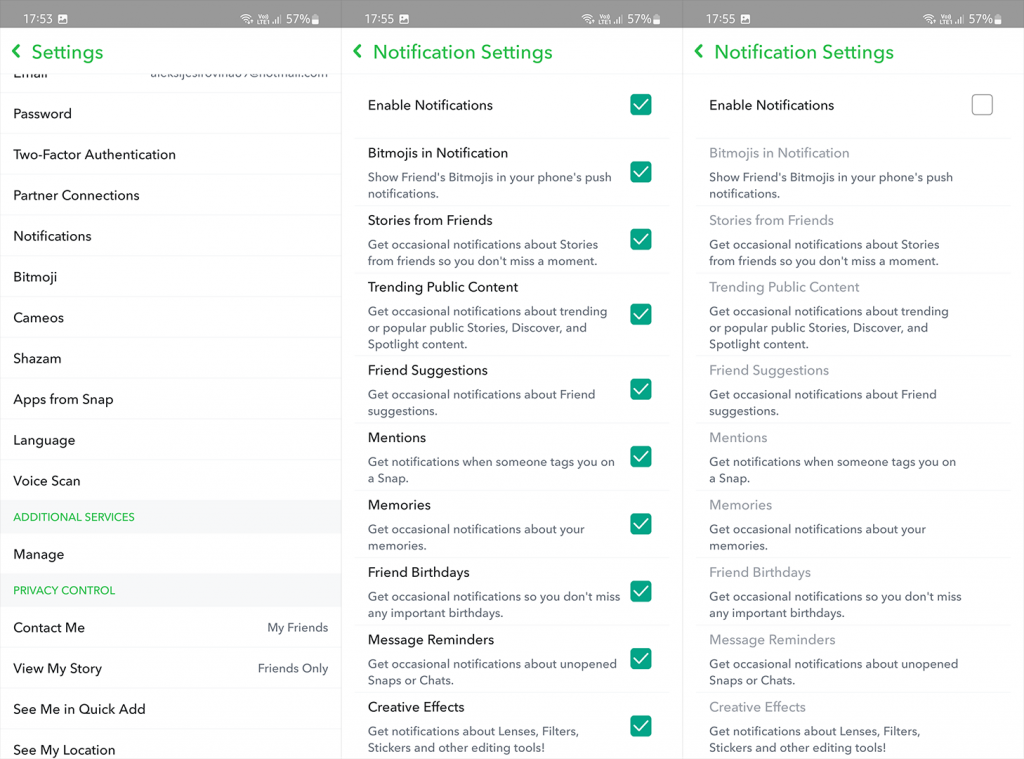1024x759 pixels.
Task: Open Partner Connections
Action: 170,195
